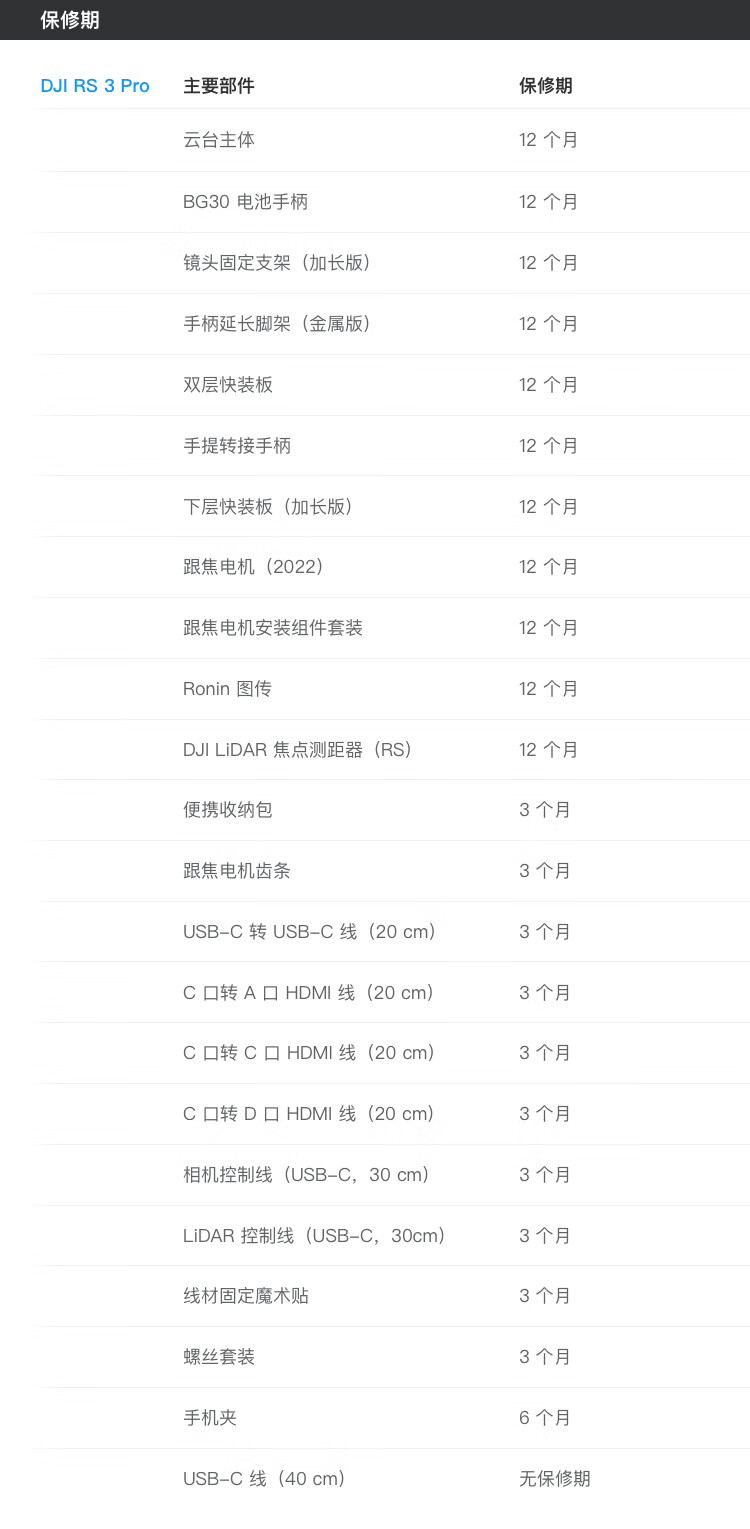750x1529 pixels.
Task: Click 6 个月 warranty for 手机夹
Action: coord(545,1418)
